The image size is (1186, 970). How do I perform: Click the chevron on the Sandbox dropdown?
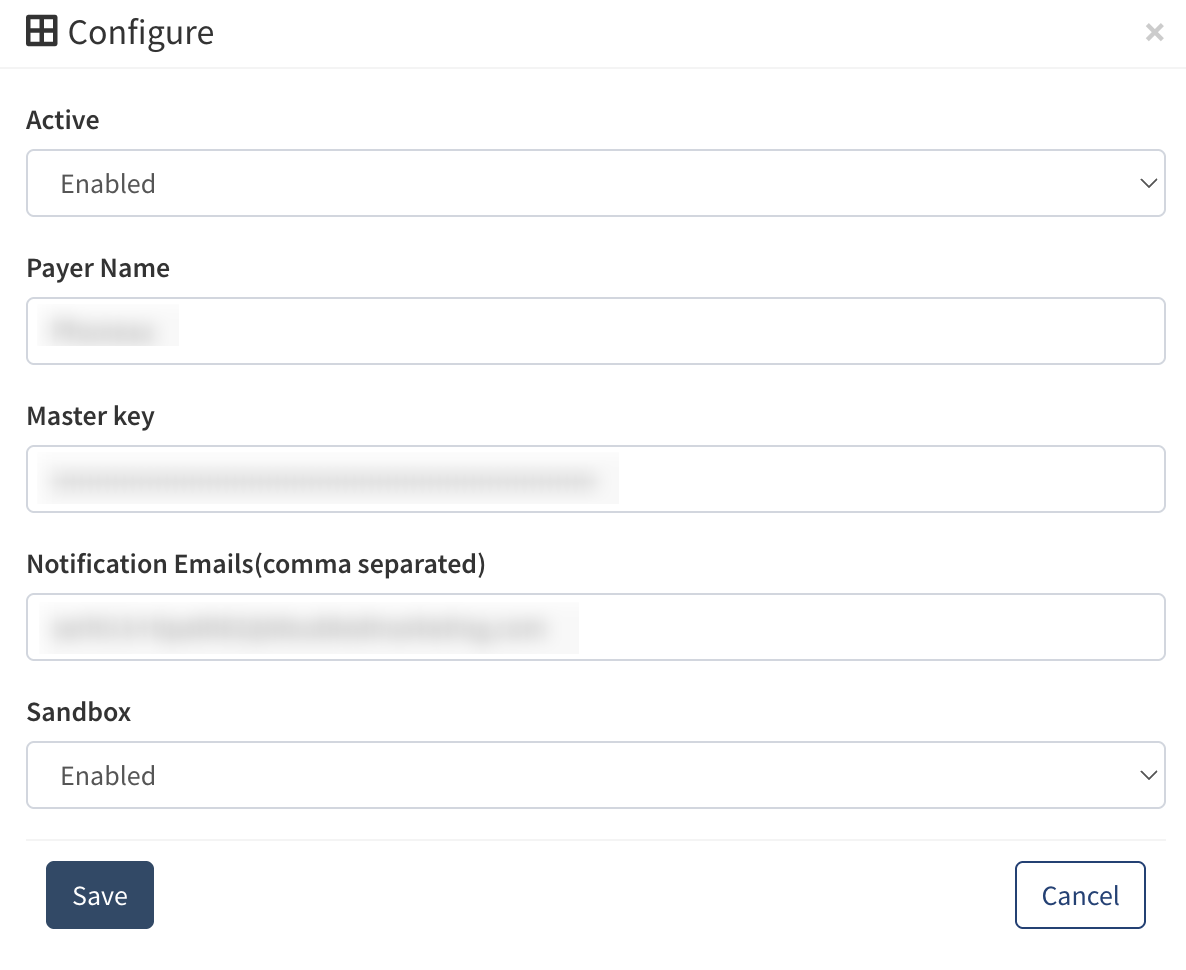tap(1147, 775)
